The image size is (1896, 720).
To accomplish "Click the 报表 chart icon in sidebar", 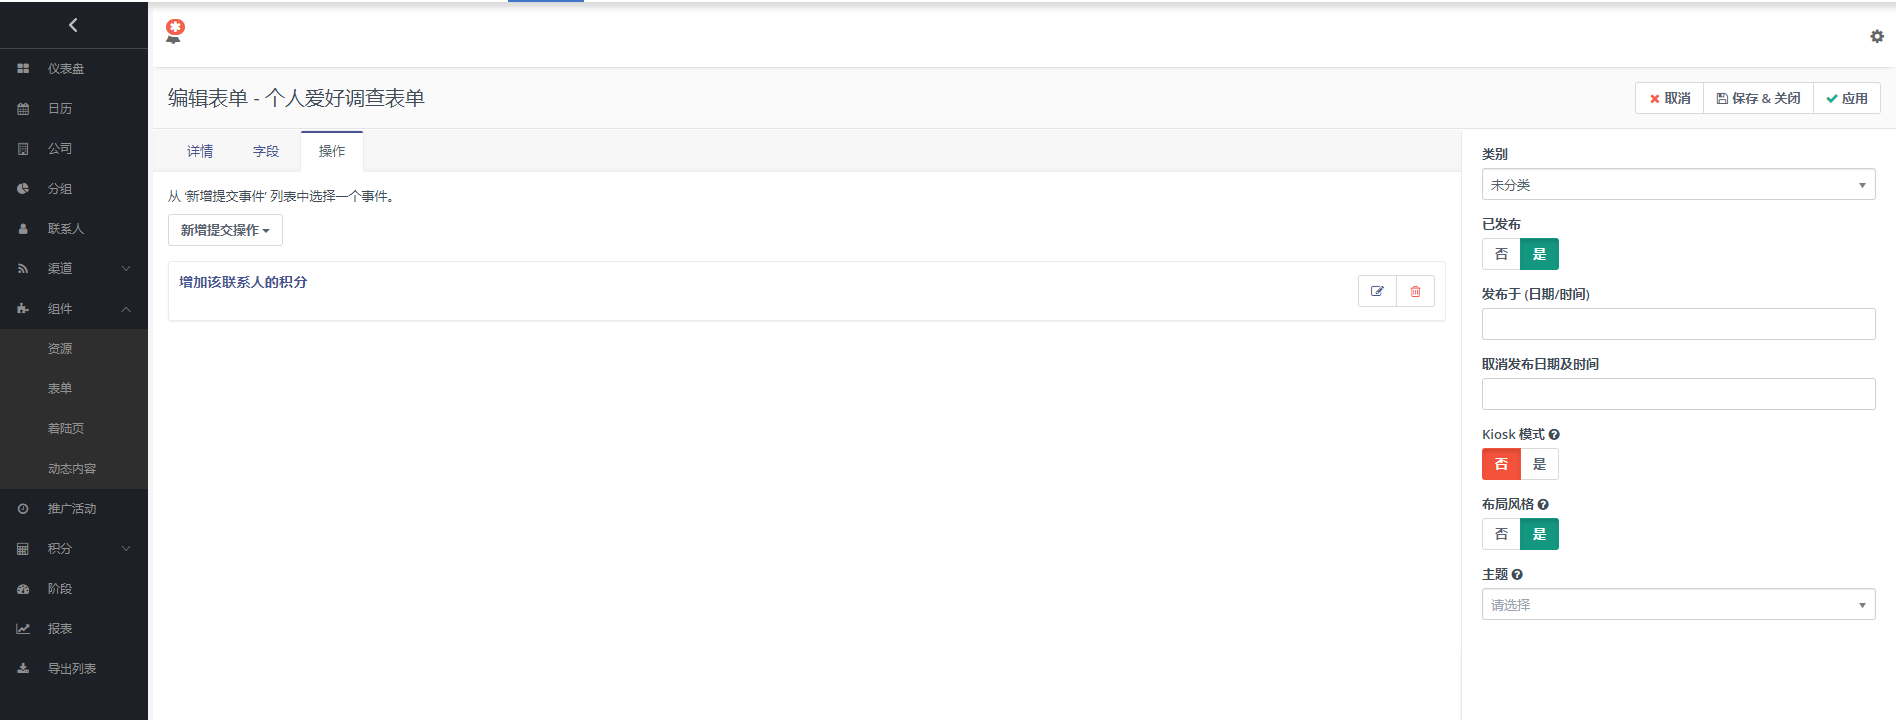I will click(23, 629).
